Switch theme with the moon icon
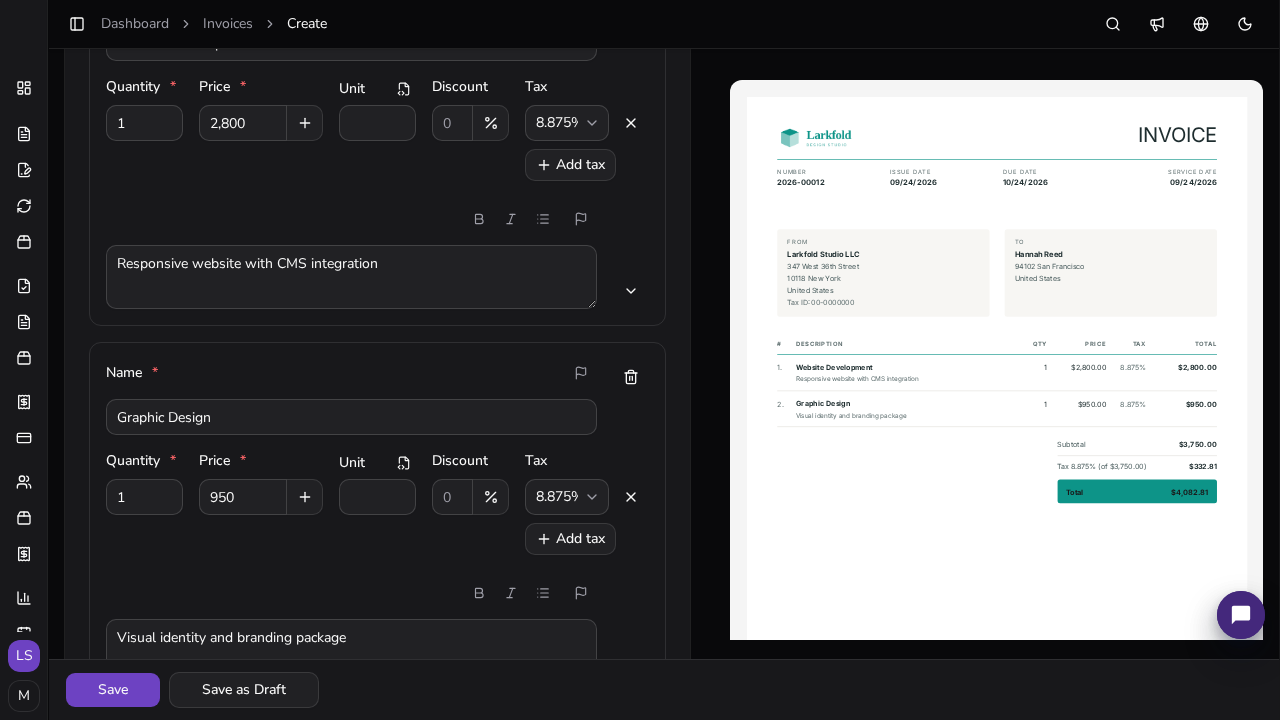 click(x=1245, y=24)
